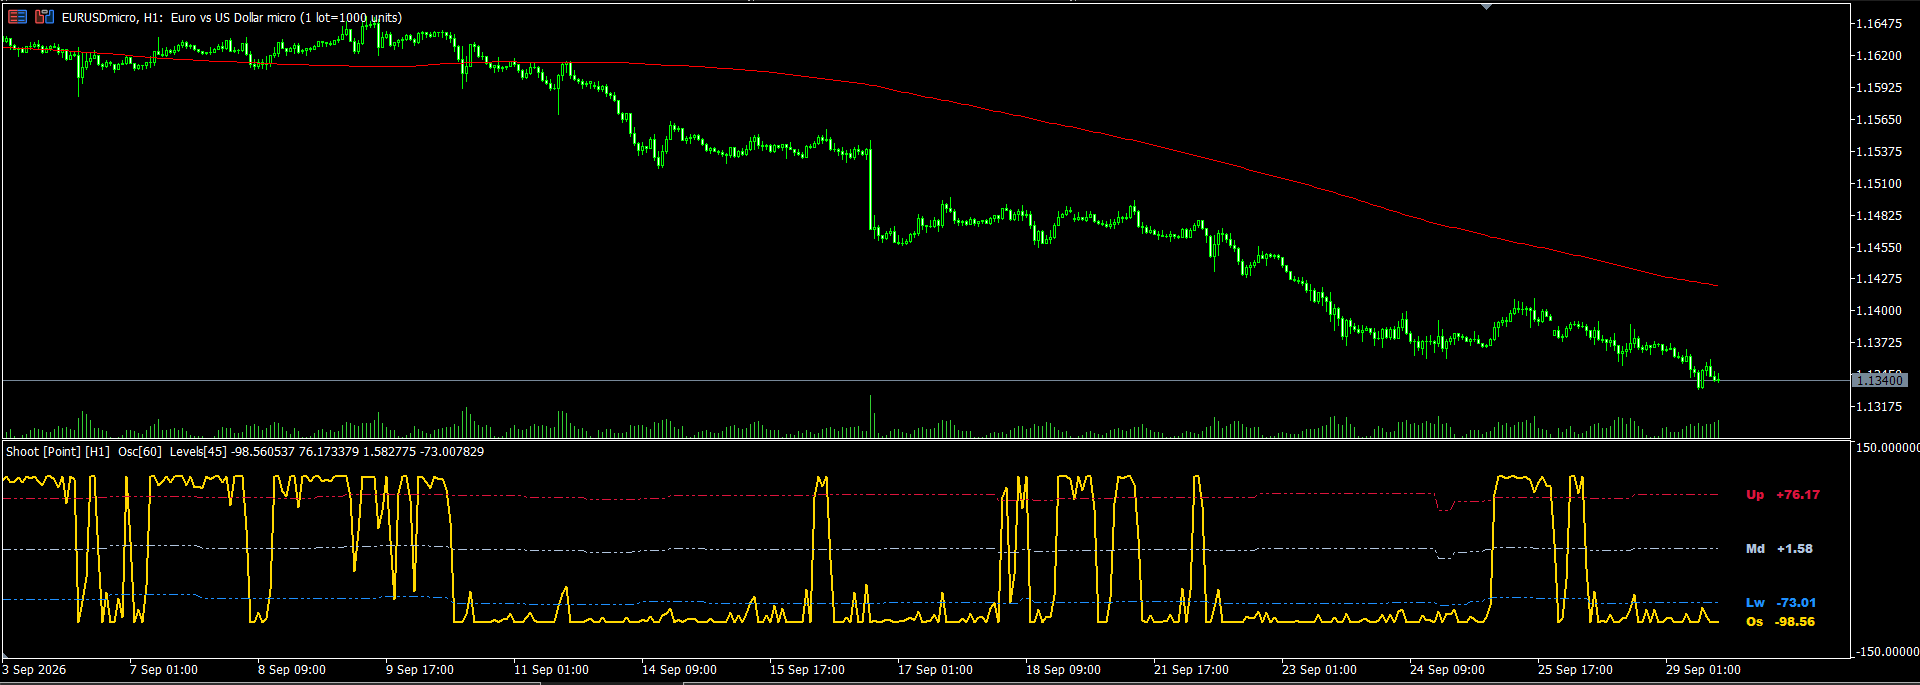Click the blue Lw -73.01 level label

pos(1781,603)
